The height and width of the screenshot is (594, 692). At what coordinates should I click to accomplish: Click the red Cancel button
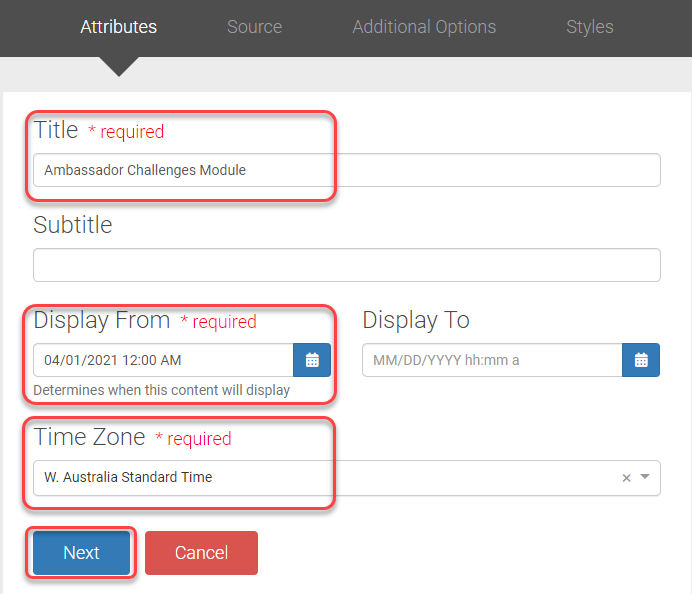[201, 553]
